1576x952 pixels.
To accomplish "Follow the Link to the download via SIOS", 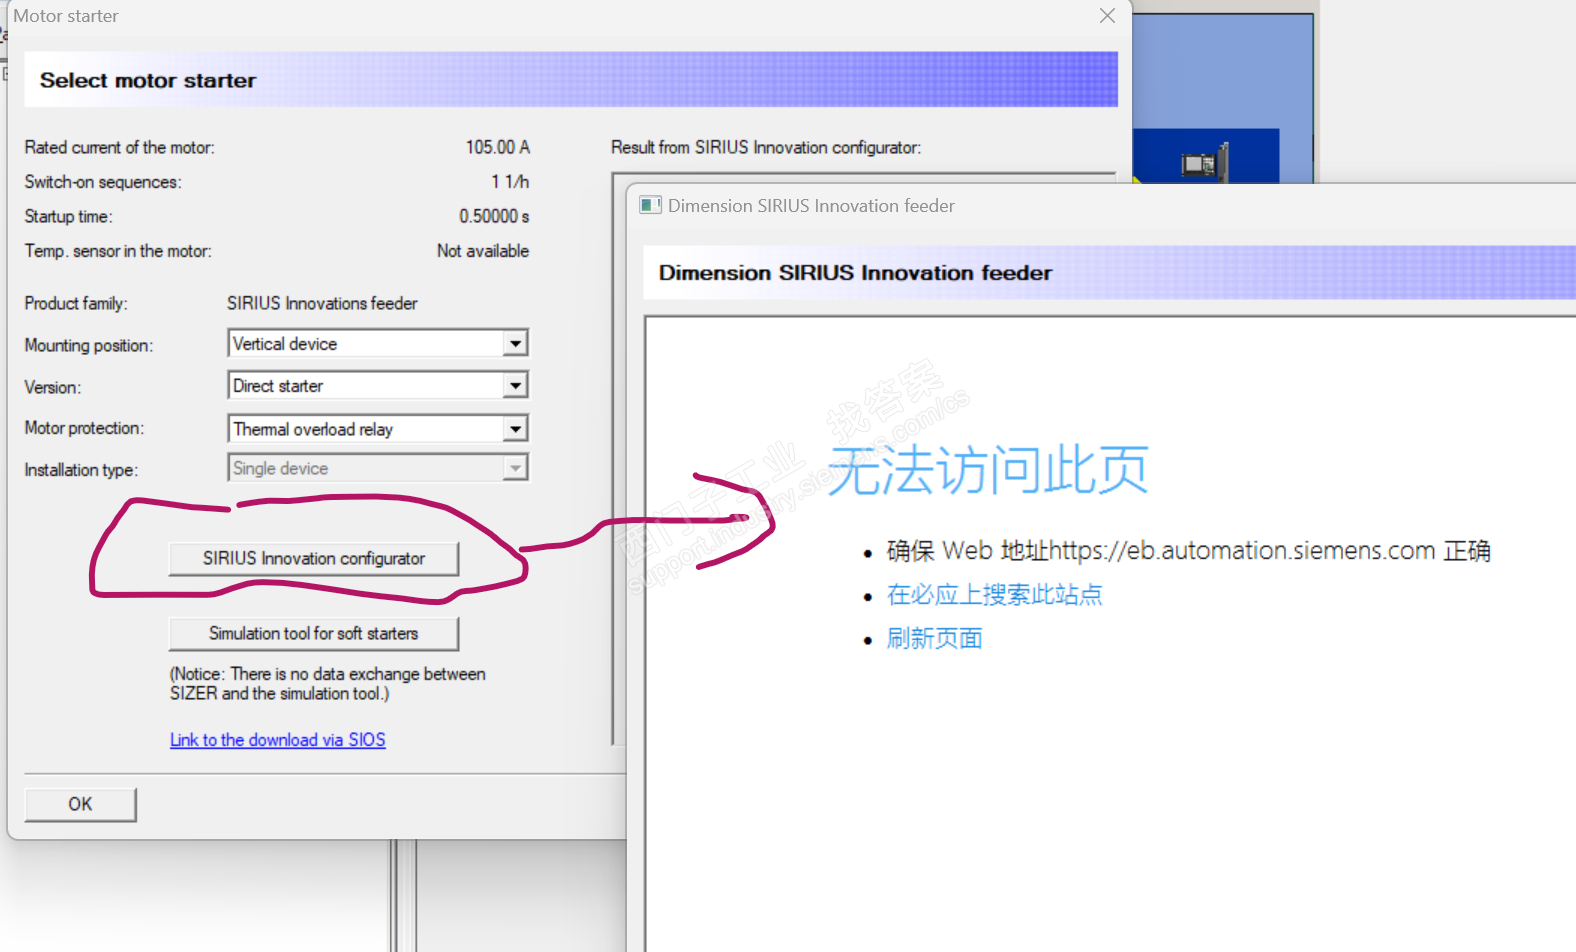I will click(278, 740).
